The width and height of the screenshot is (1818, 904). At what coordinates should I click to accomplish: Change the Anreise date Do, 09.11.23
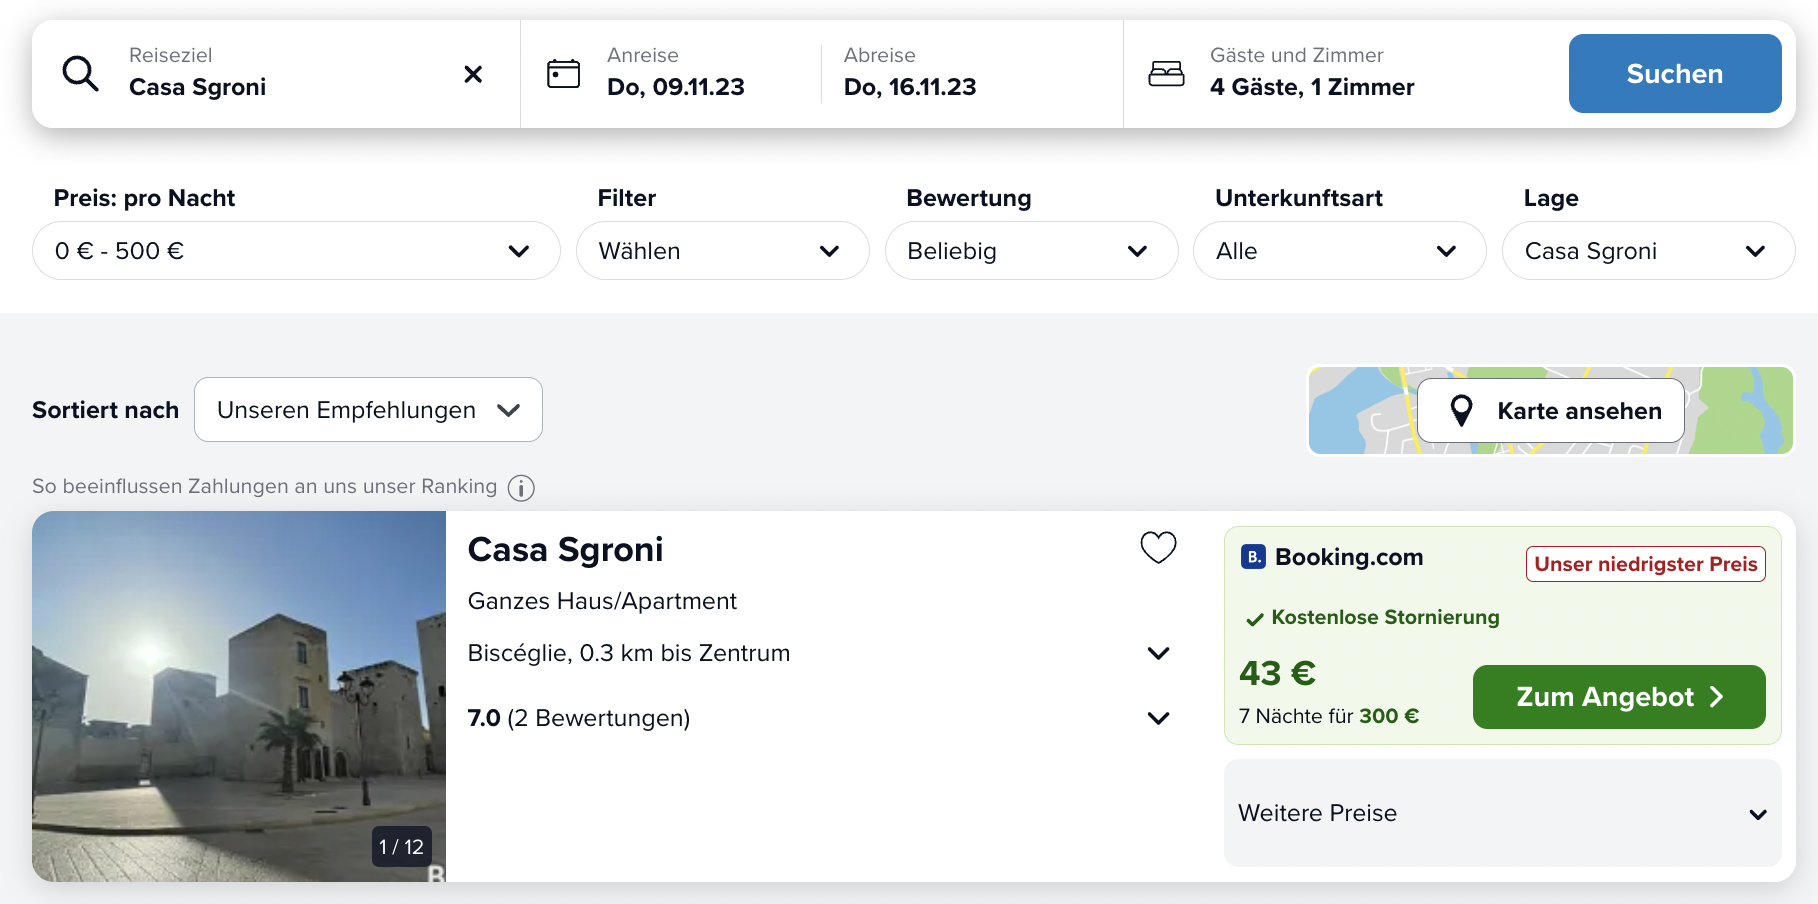click(676, 74)
